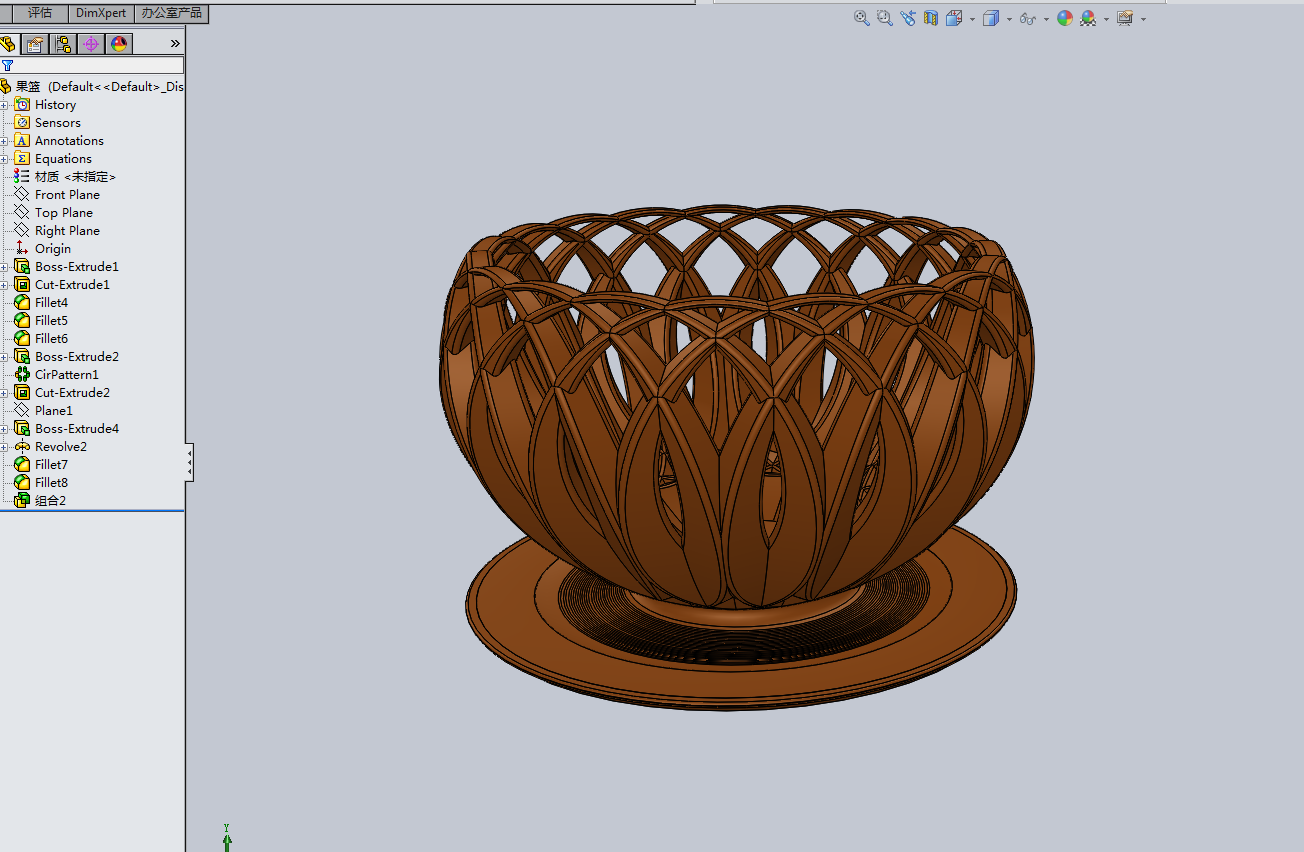Click the Front Plane icon

22,195
